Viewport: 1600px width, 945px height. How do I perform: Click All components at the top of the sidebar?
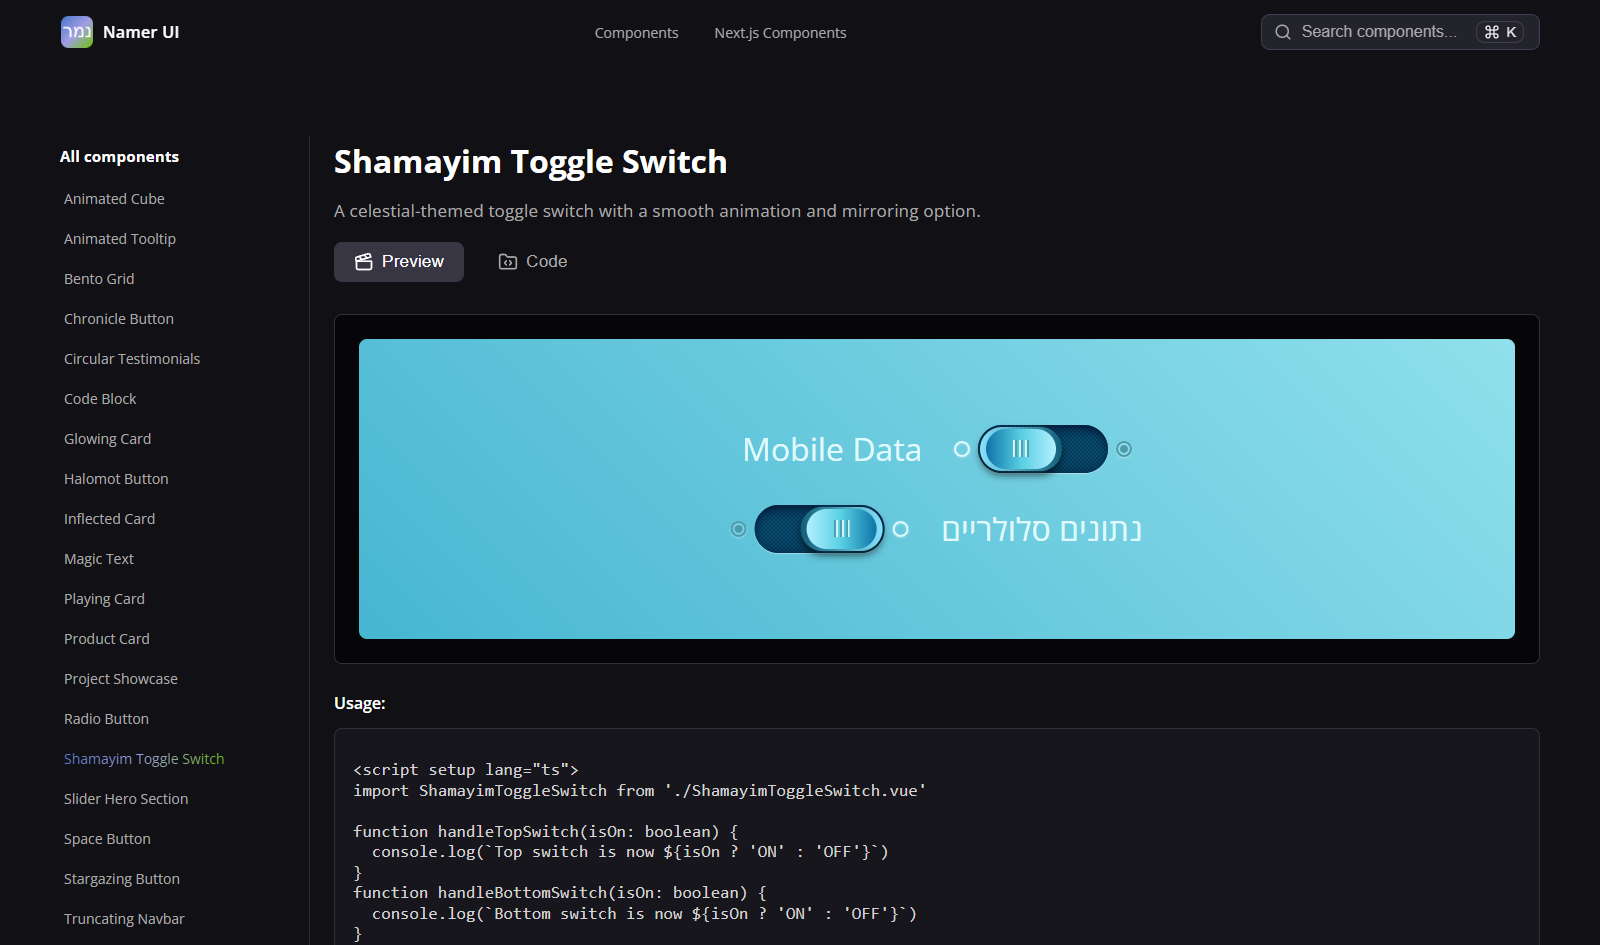tap(119, 156)
